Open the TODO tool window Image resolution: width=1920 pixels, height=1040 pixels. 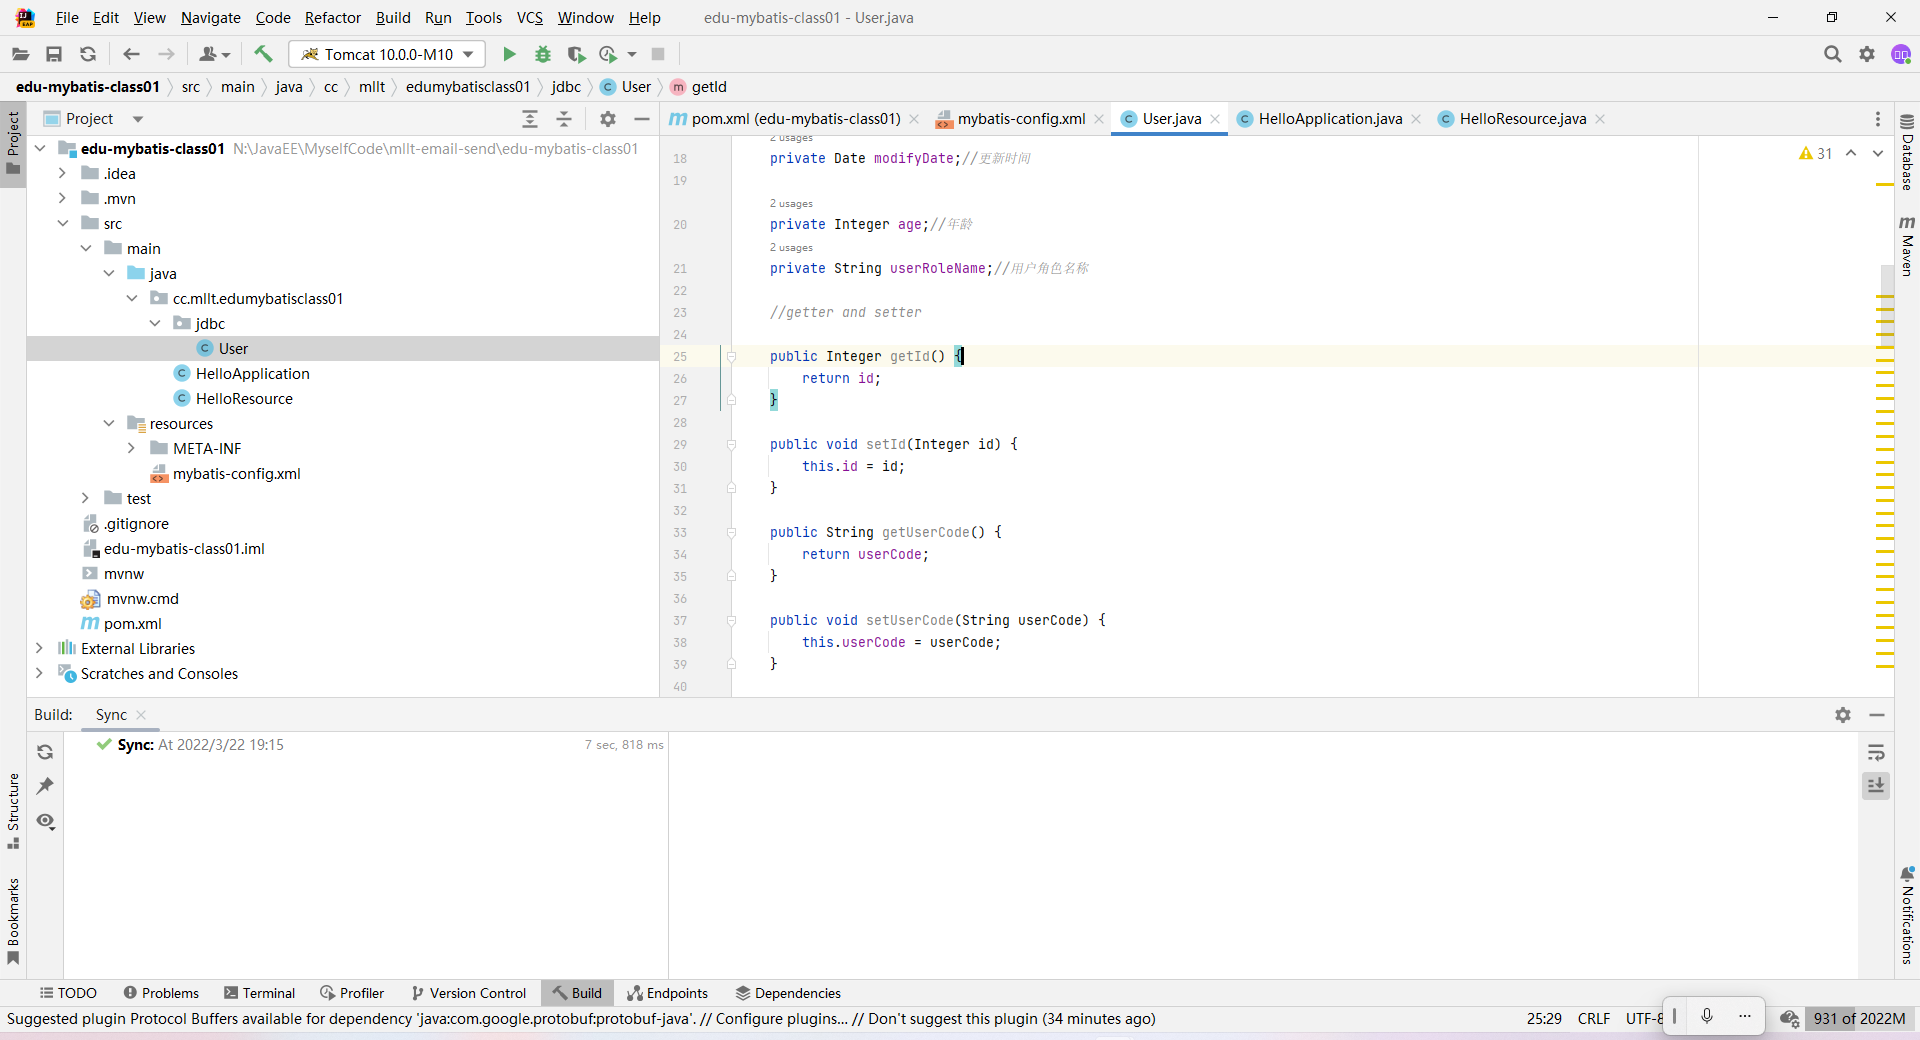coord(68,993)
